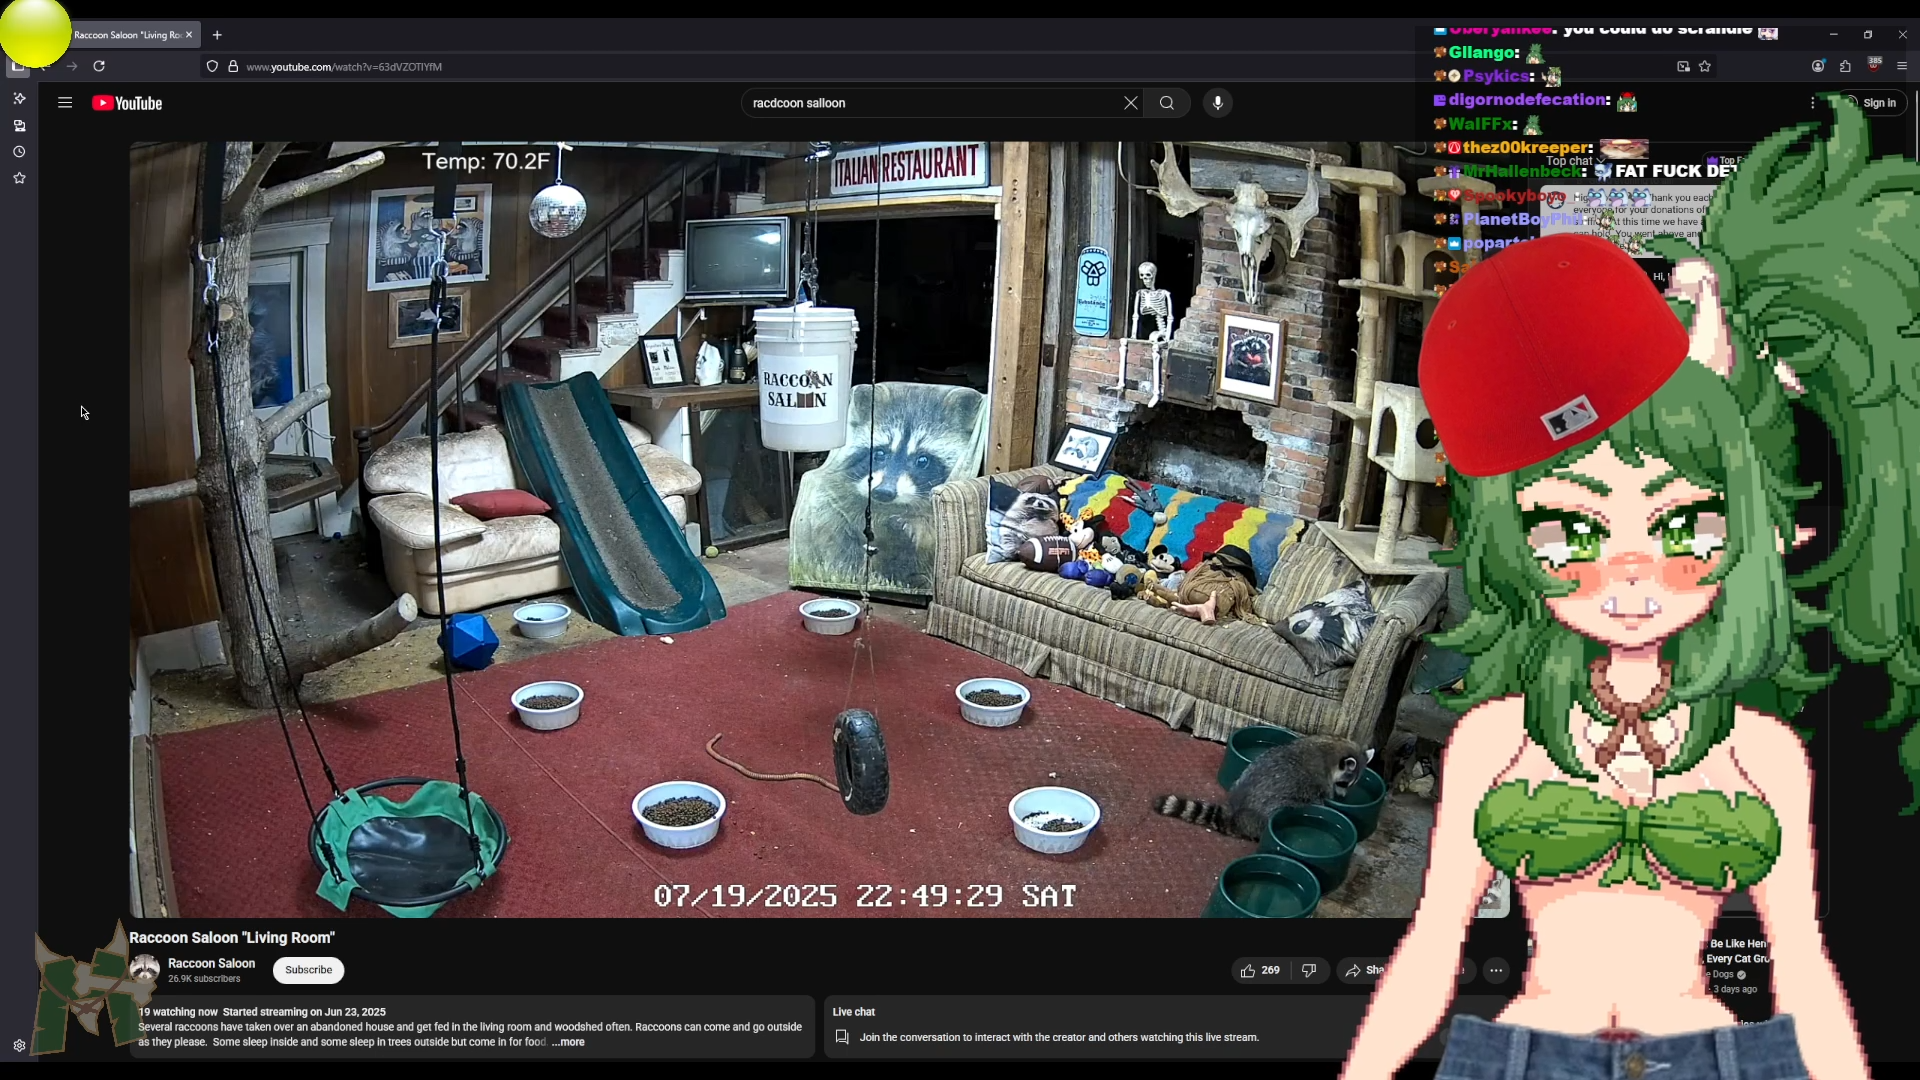
Task: Open the YouTube guide hamburger menu
Action: point(65,103)
